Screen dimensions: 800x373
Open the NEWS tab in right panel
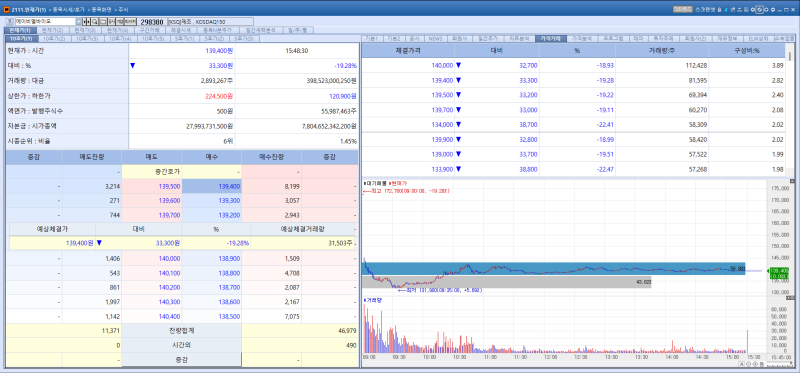coord(435,38)
